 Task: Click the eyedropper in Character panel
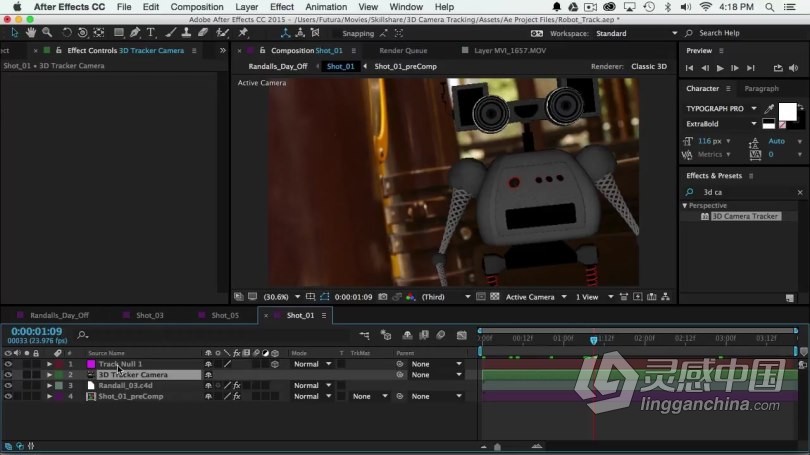[769, 108]
